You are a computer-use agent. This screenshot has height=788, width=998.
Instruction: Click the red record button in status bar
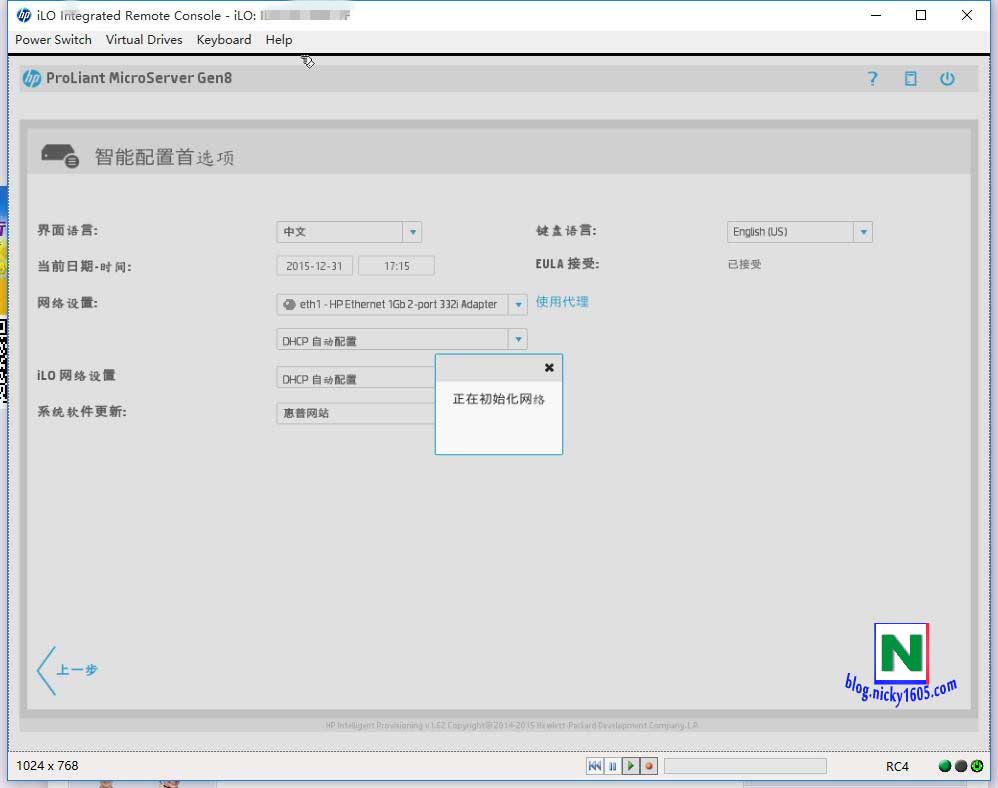point(649,766)
